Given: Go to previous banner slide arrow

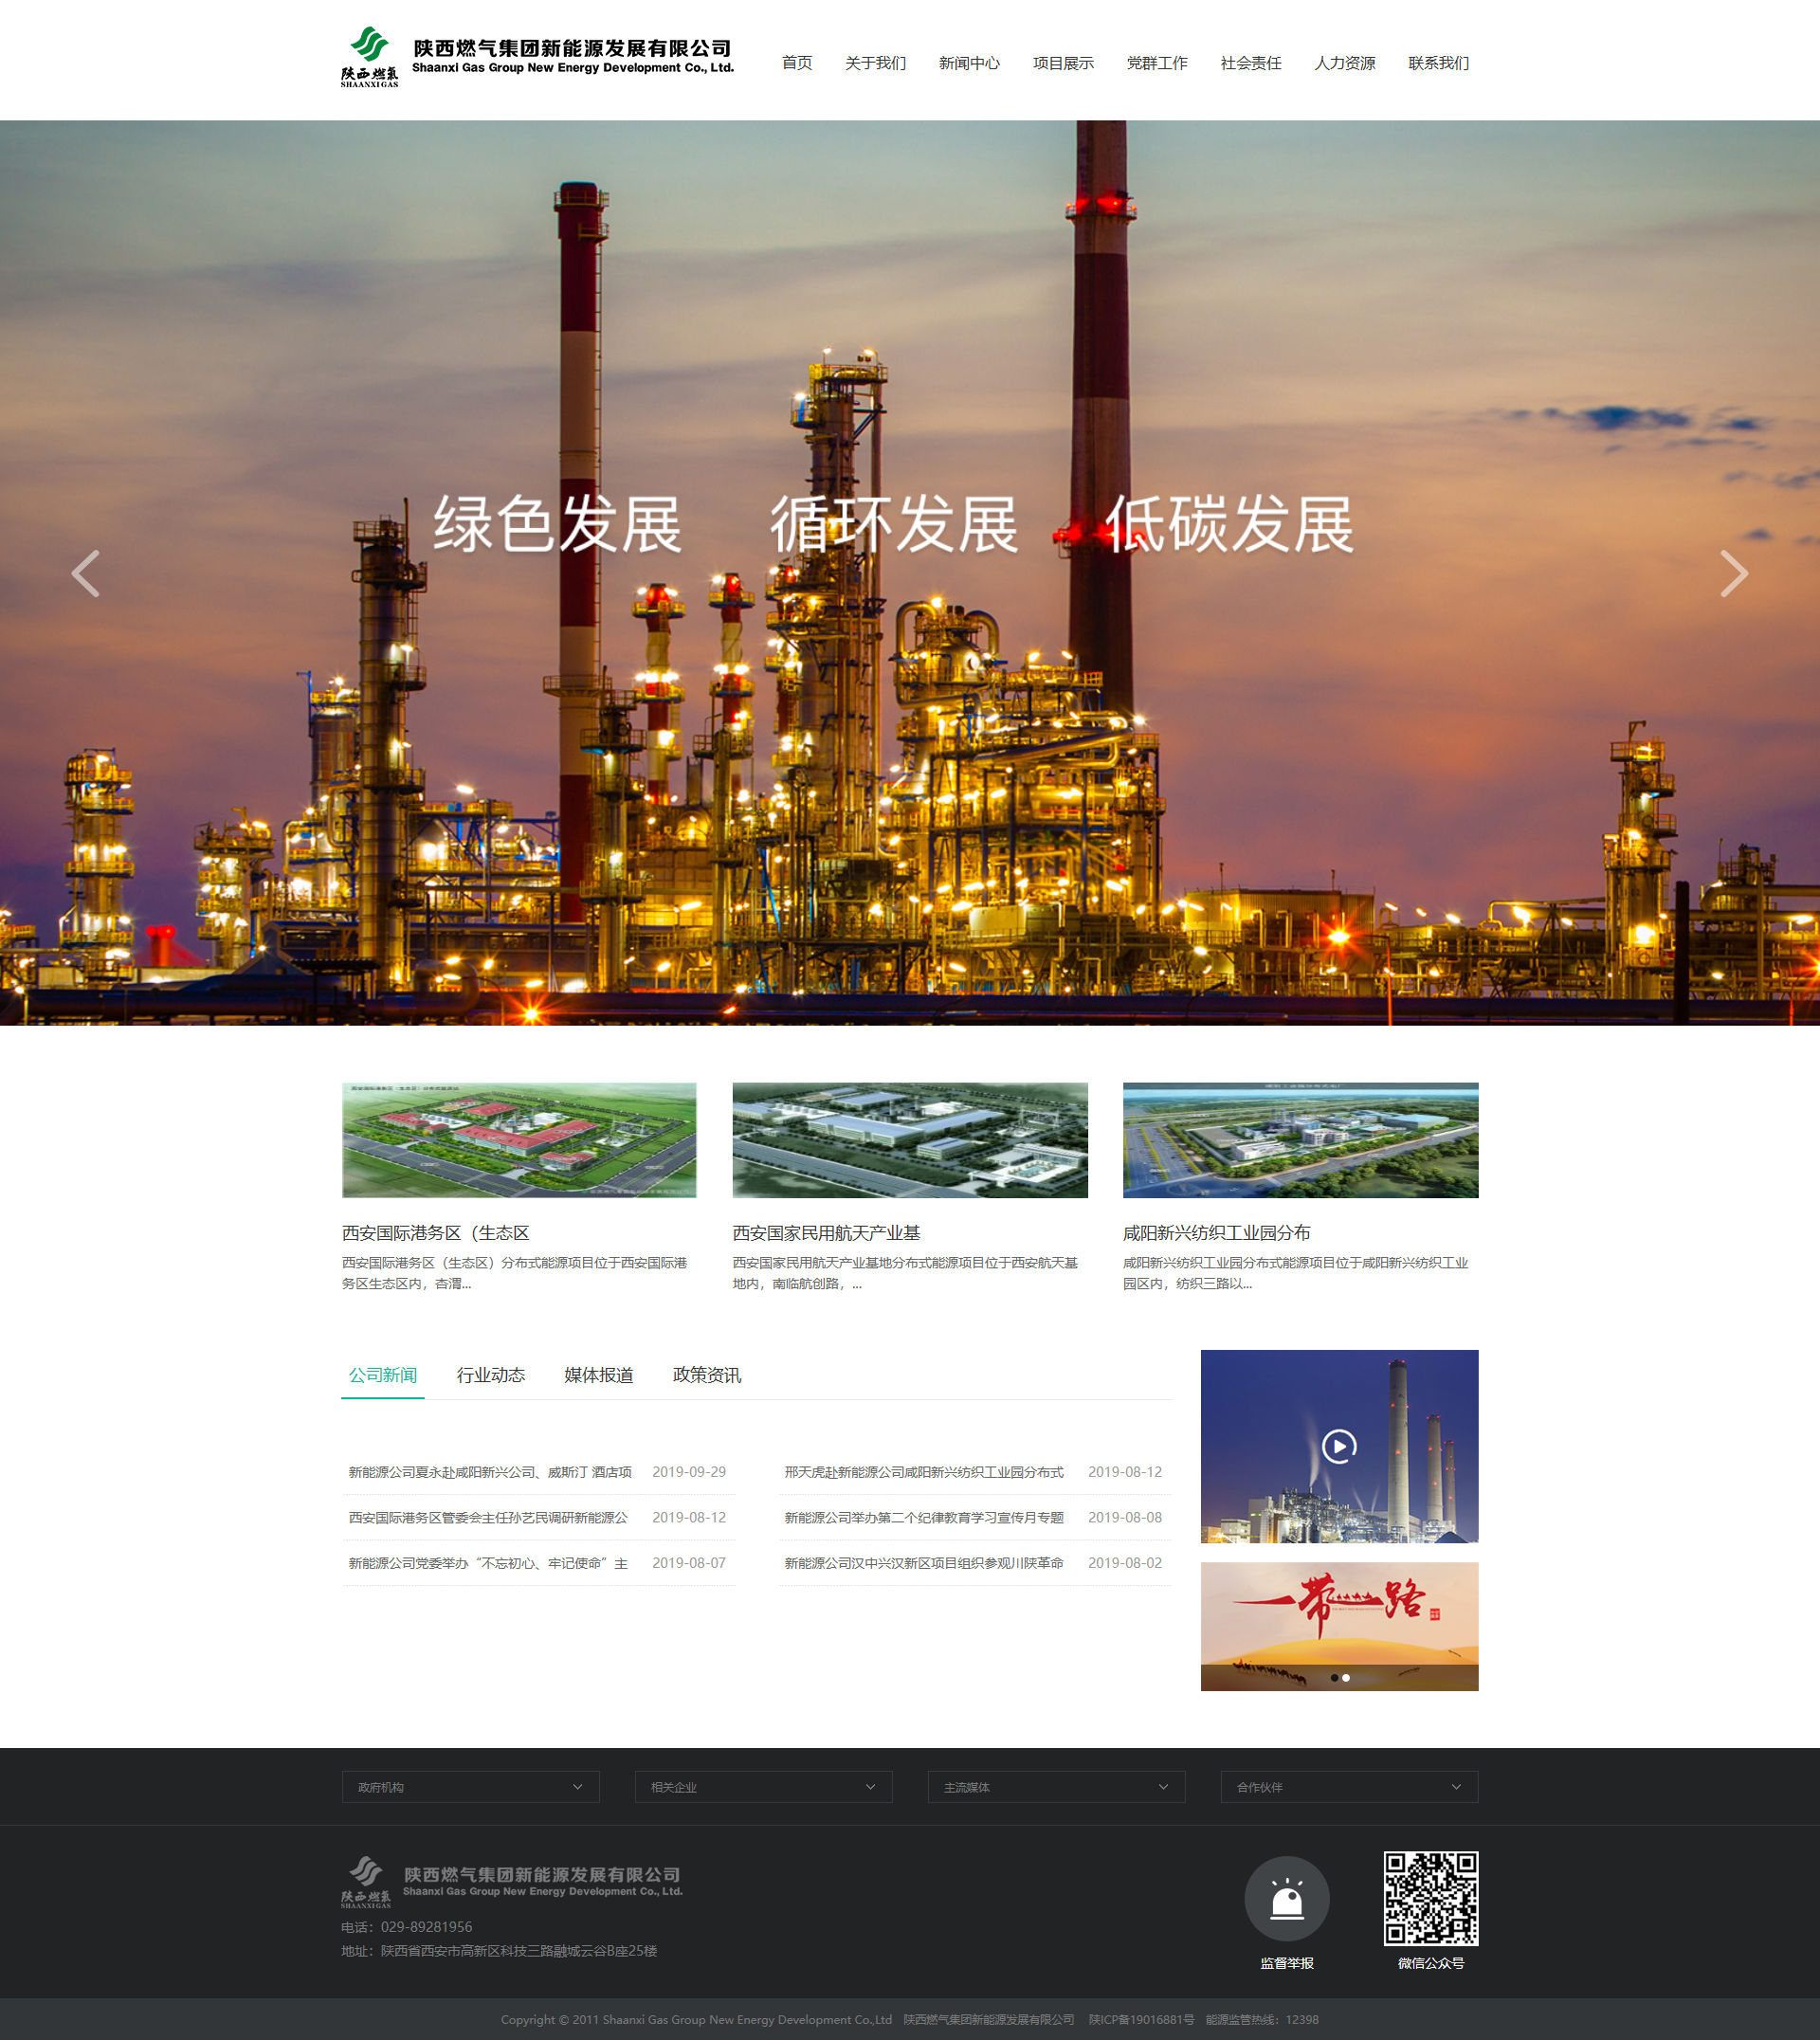Looking at the screenshot, I should pos(86,574).
